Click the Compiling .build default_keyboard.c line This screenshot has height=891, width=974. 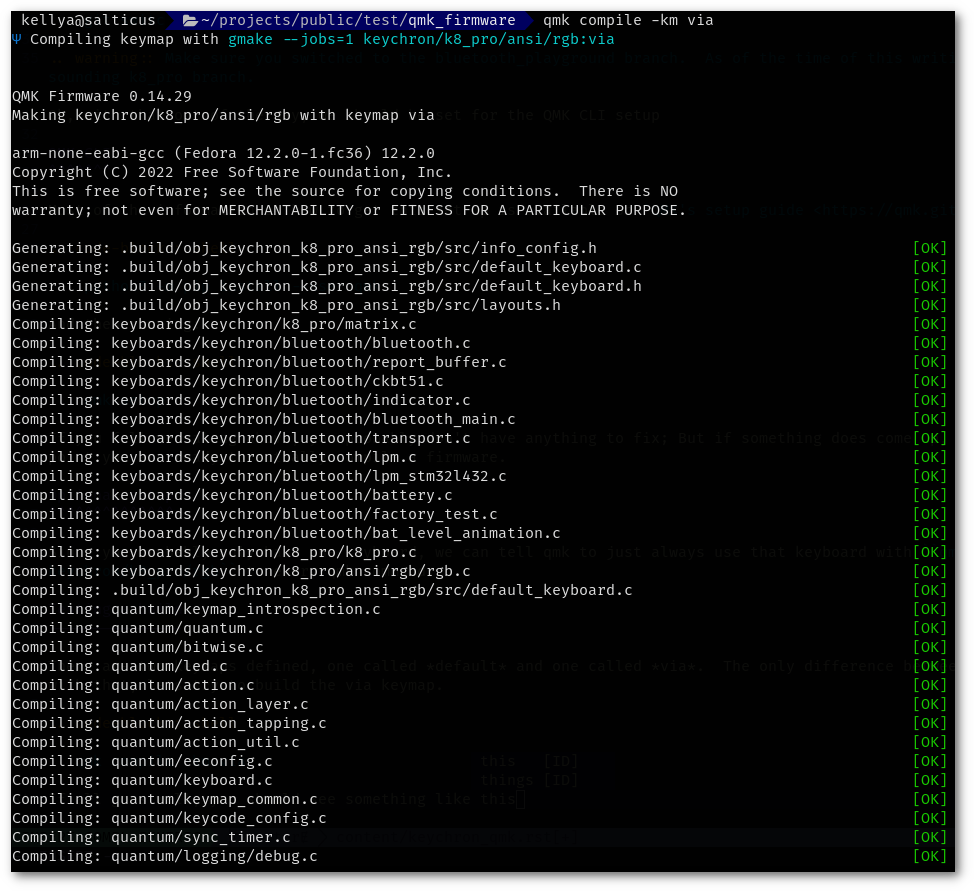click(x=322, y=590)
